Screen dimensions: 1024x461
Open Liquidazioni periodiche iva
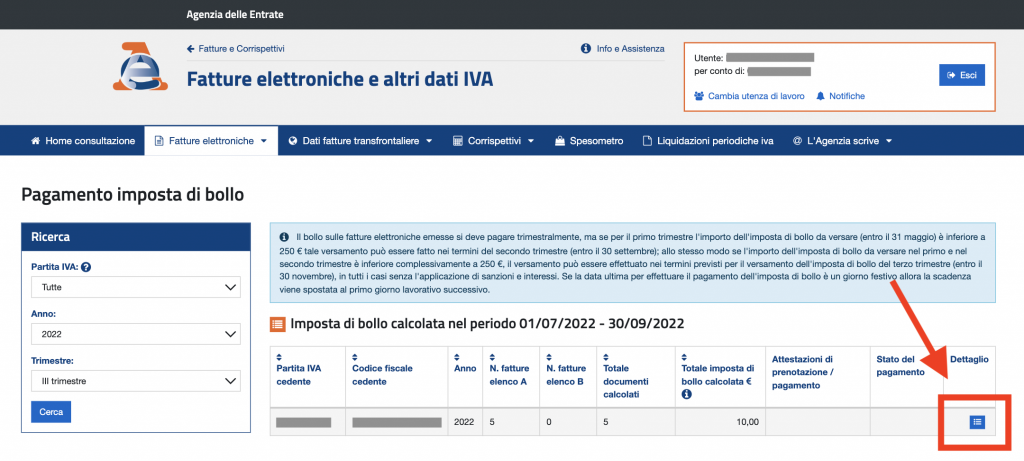[708, 140]
